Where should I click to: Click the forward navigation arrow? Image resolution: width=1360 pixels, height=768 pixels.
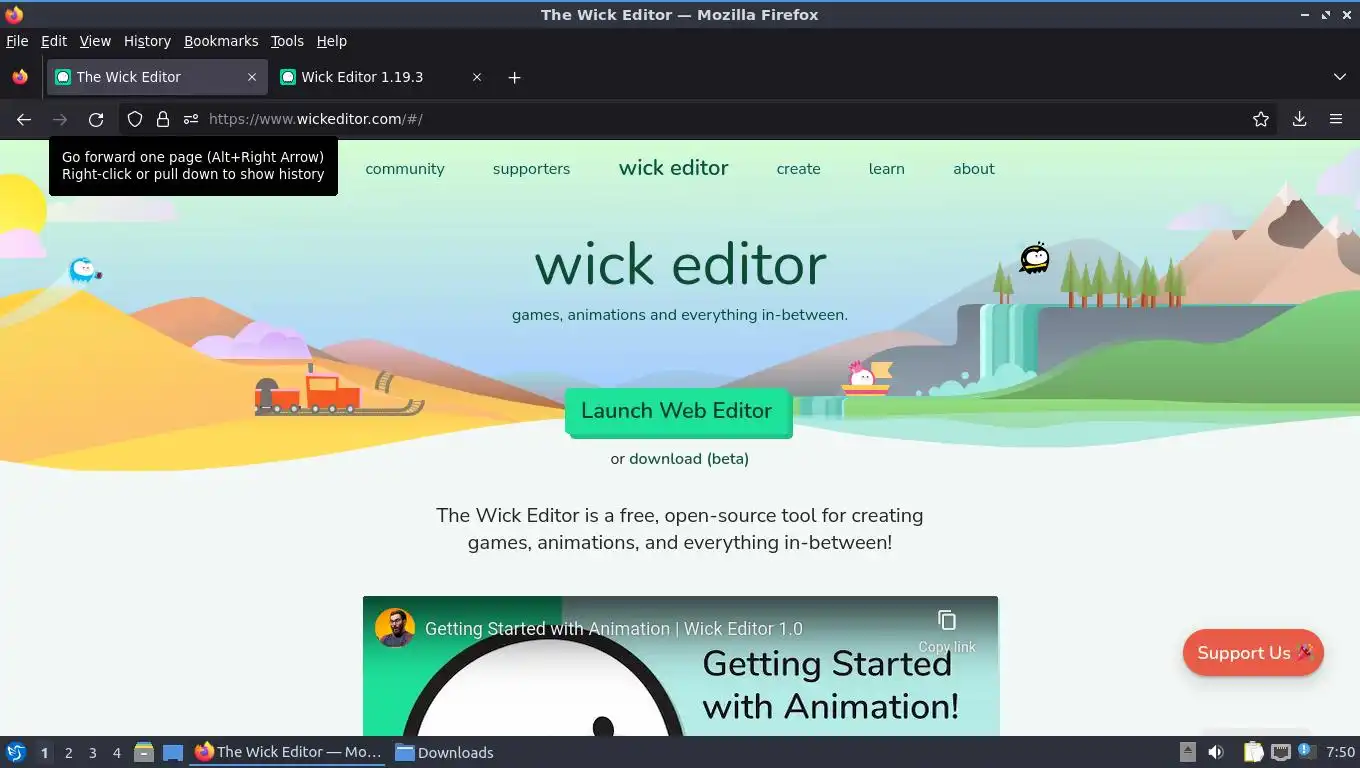pos(60,119)
